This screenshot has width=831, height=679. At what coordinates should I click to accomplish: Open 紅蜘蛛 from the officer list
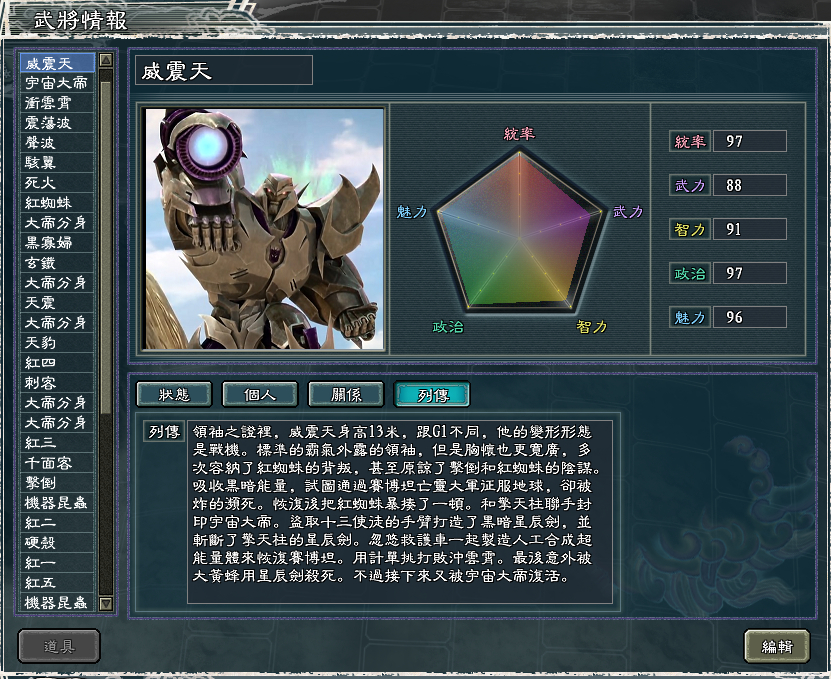pyautogui.click(x=57, y=202)
